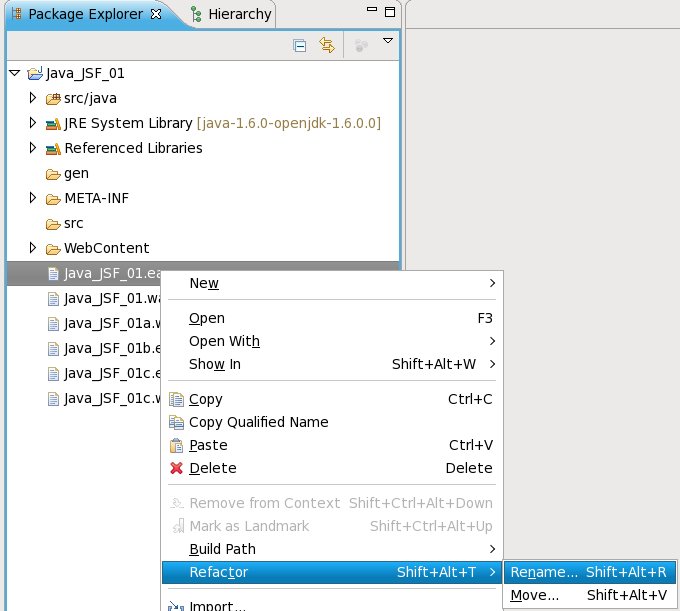Click the Copy icon in context menu
This screenshot has width=680, height=611.
click(177, 399)
